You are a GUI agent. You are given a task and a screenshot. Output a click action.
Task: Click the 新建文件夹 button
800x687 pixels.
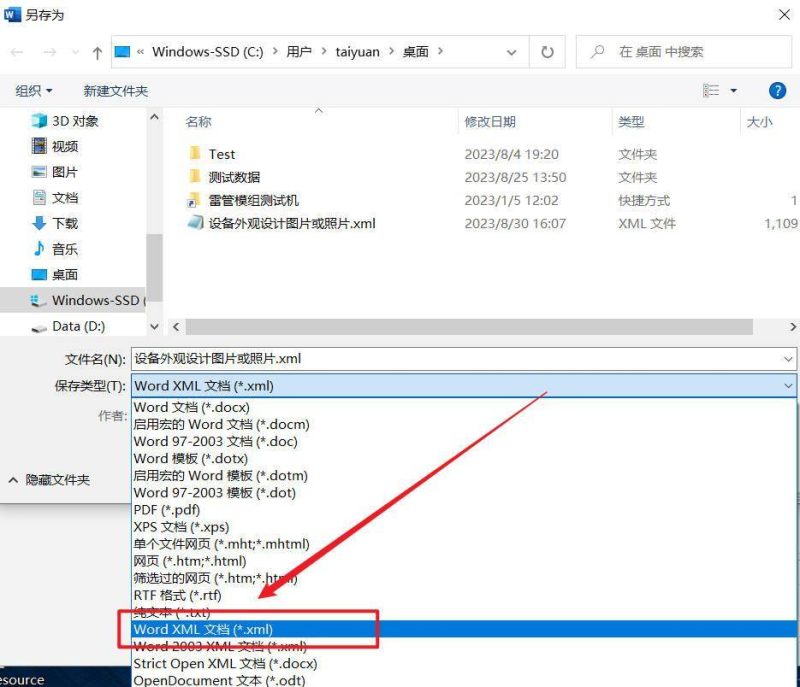(x=115, y=90)
